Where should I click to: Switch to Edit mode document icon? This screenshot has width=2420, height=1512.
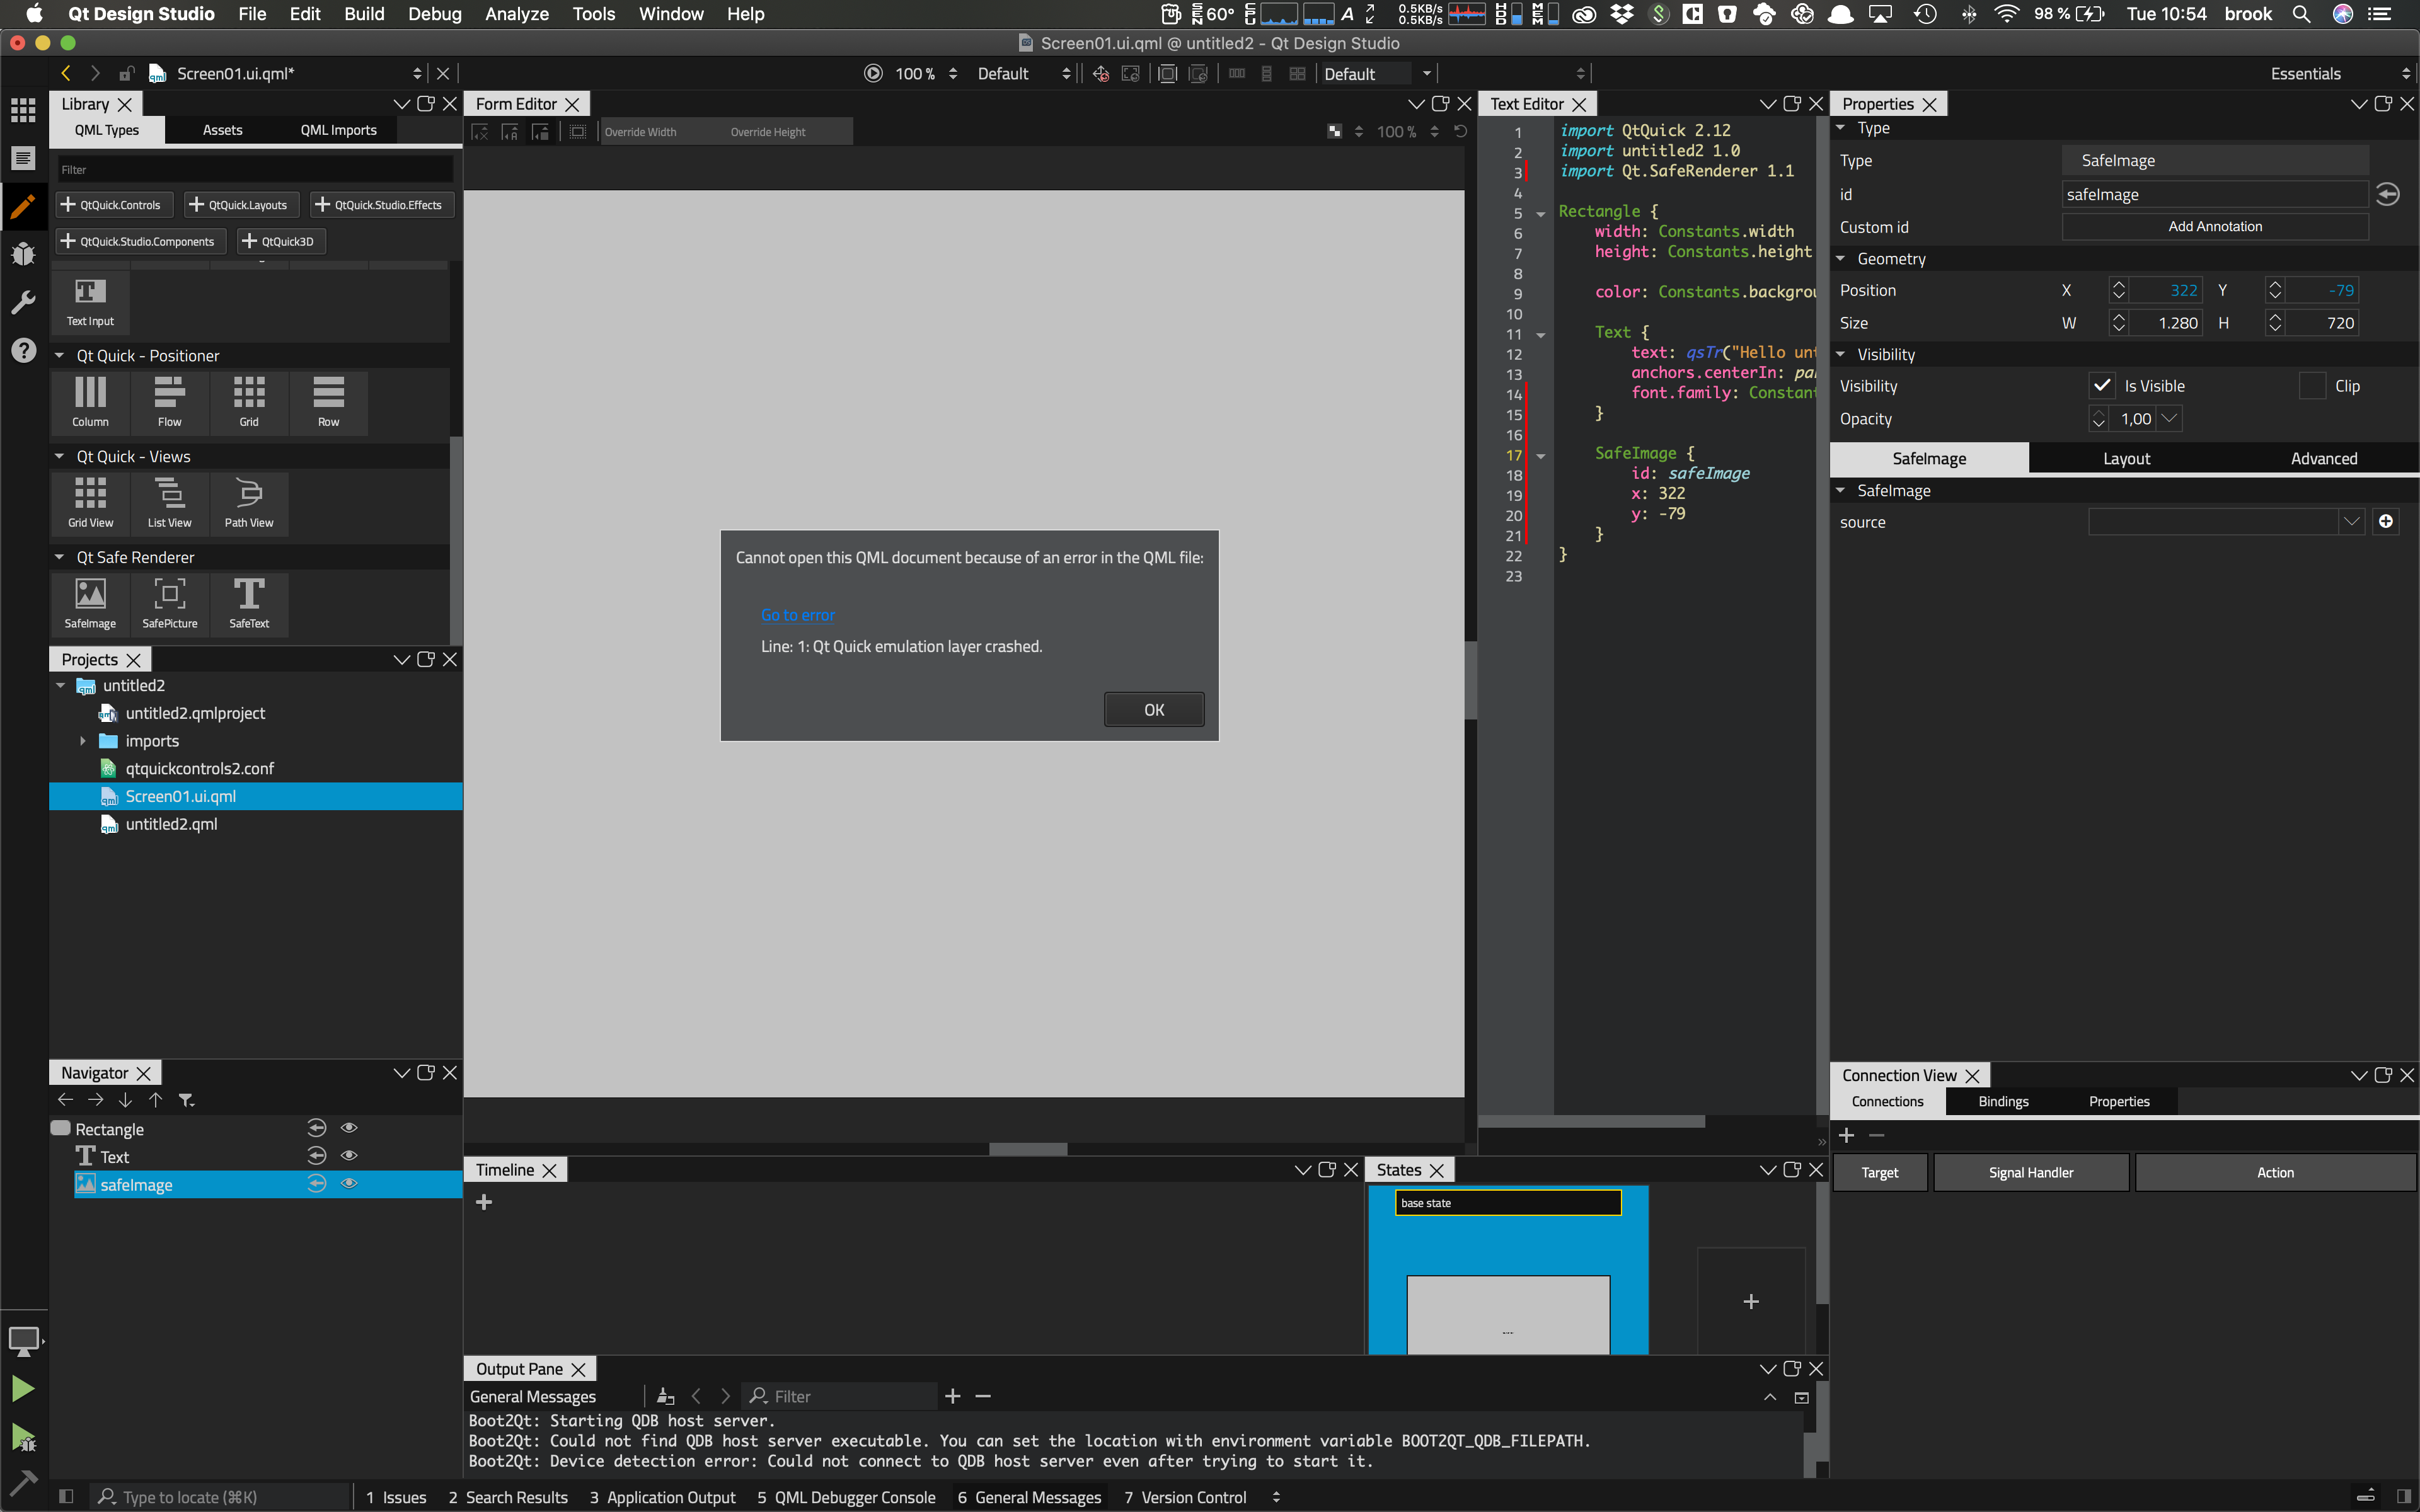(x=23, y=158)
